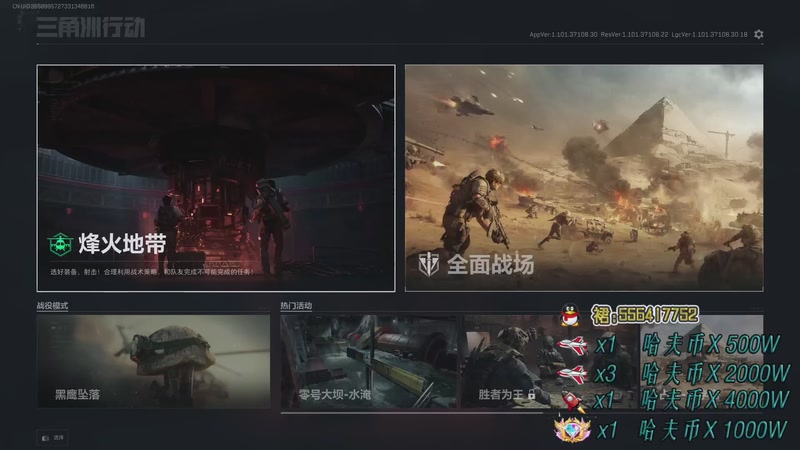Image resolution: width=800 pixels, height=450 pixels.
Task: Click the 战役模式 section heading
Action: [52, 306]
